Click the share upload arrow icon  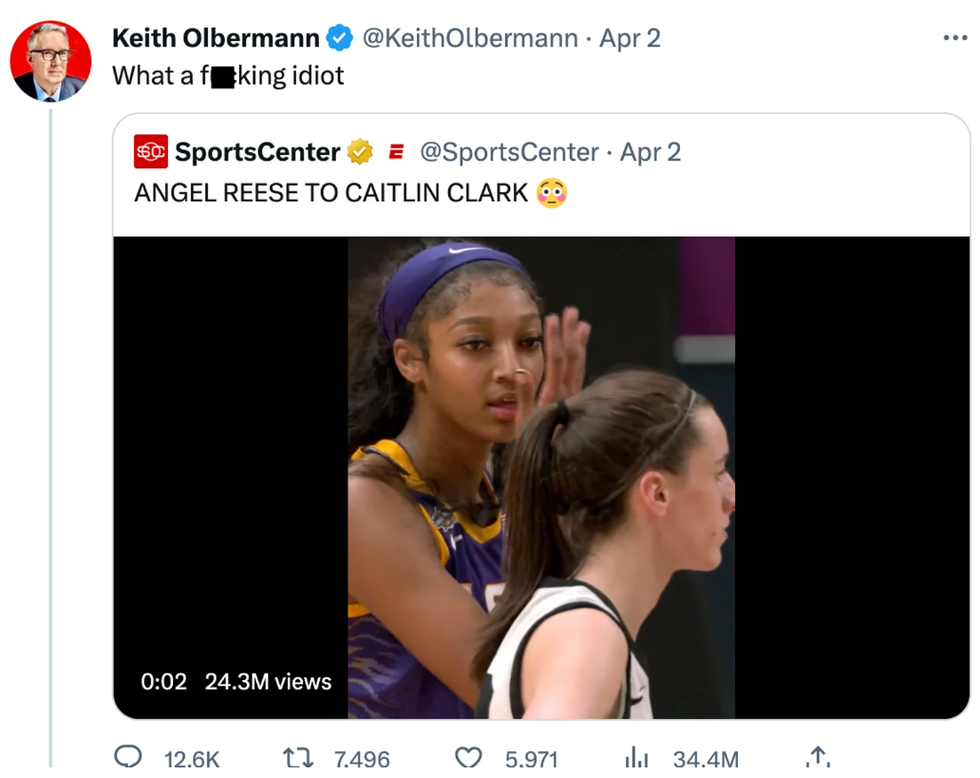817,758
